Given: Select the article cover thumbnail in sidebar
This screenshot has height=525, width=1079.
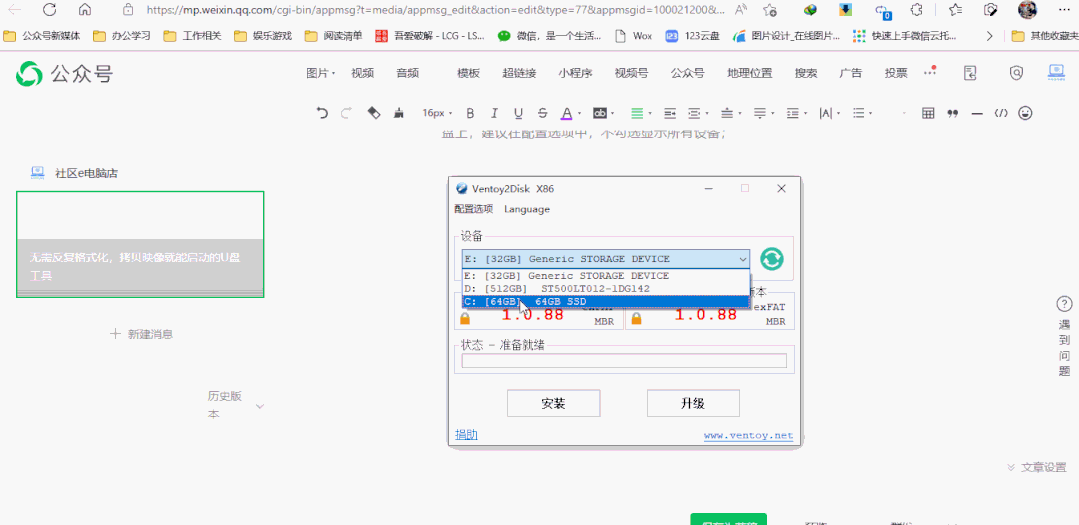Looking at the screenshot, I should pos(140,244).
